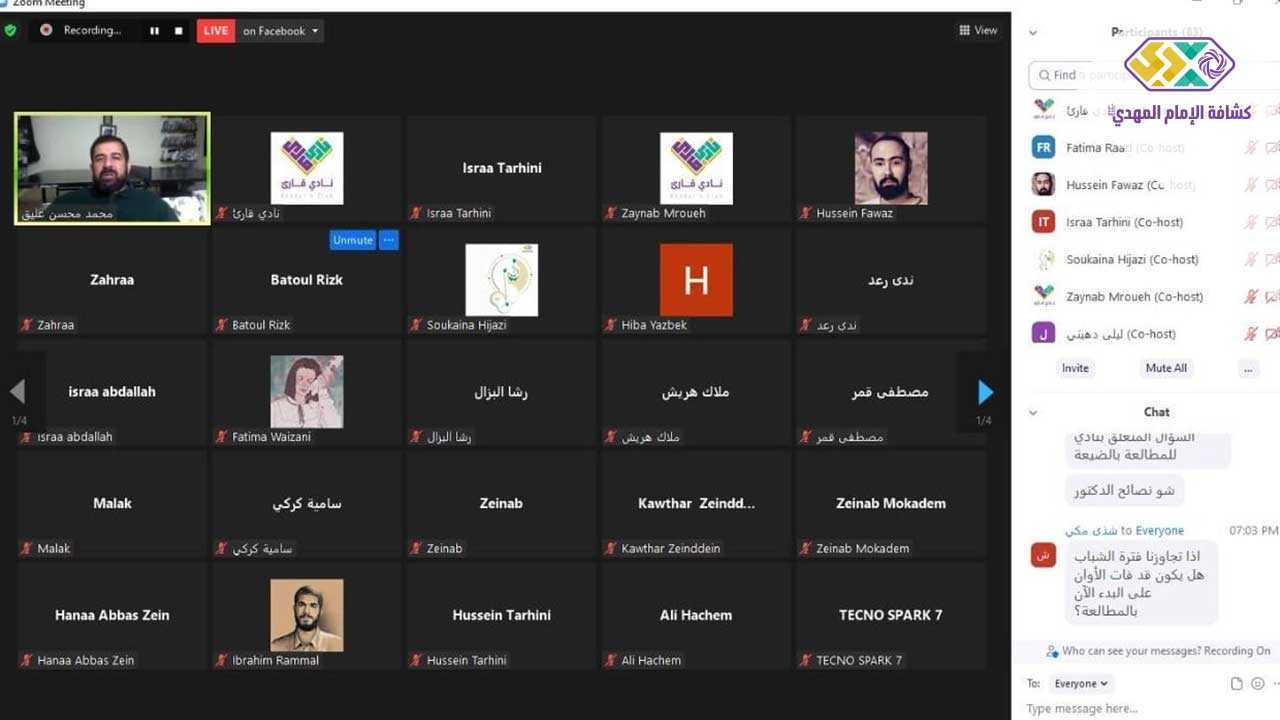Collapse the Participants panel chevron
The image size is (1280, 720).
1033,33
